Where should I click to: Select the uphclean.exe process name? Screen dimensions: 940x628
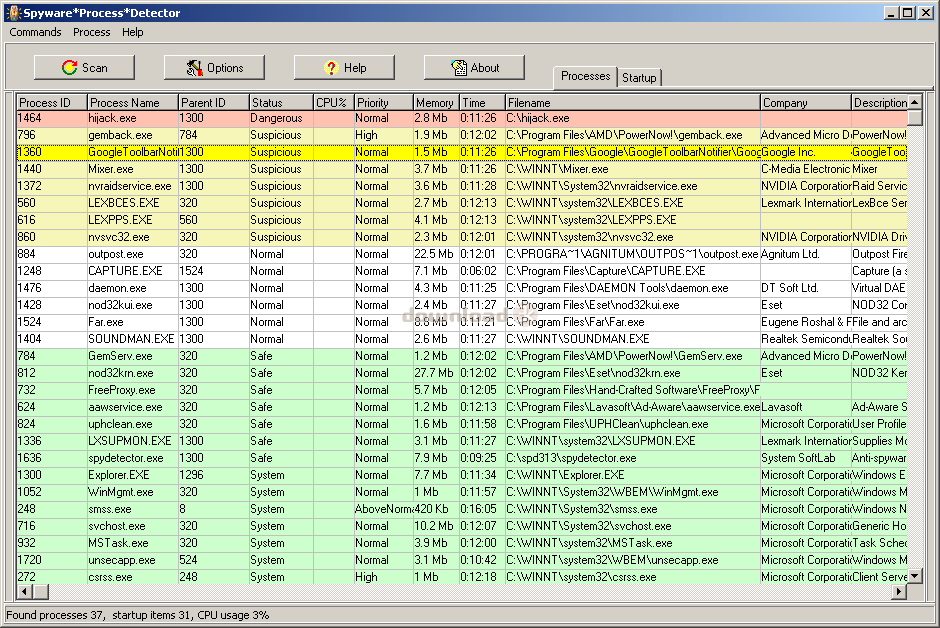pos(120,424)
